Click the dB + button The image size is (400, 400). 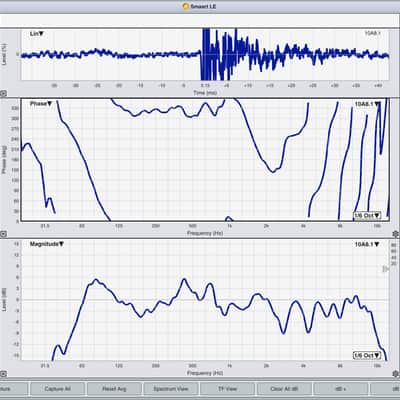click(x=341, y=389)
